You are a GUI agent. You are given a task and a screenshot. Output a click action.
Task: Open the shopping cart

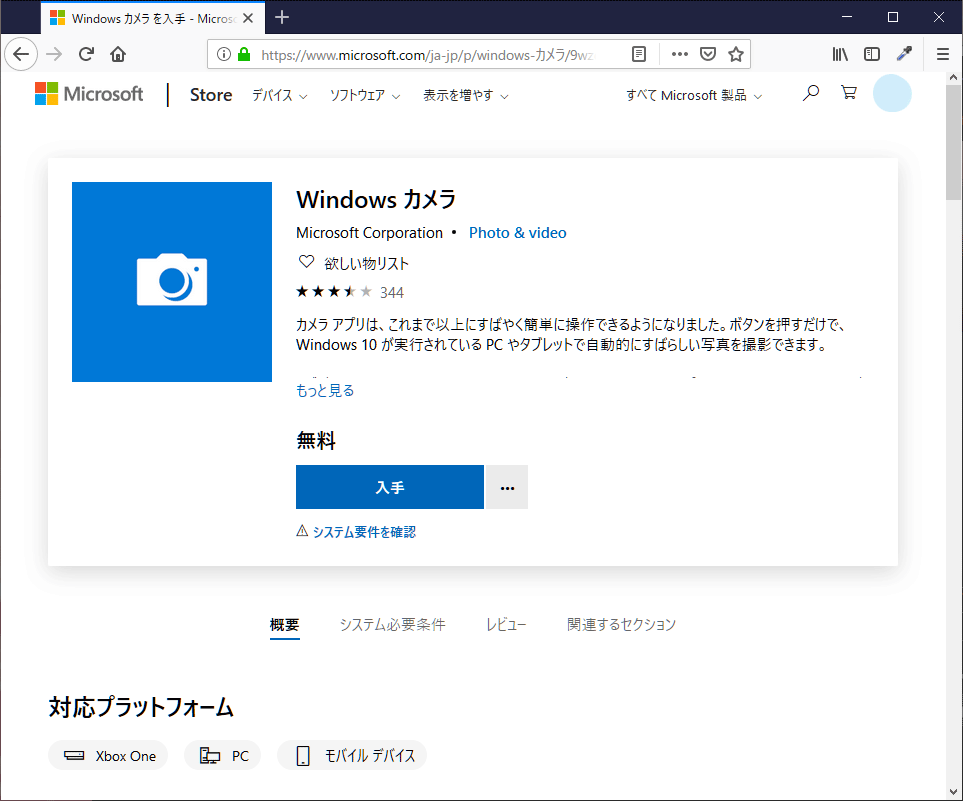tap(849, 93)
